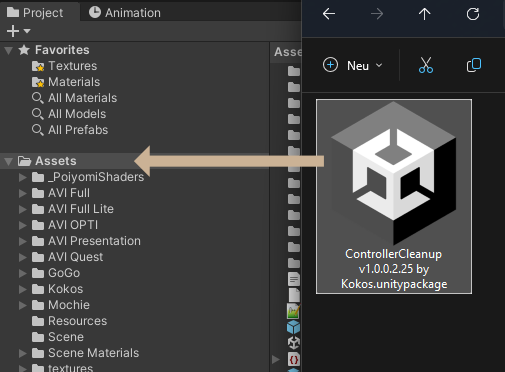Select the AVI Quest folder
Viewport: 505px width, 372px height.
tap(68, 257)
